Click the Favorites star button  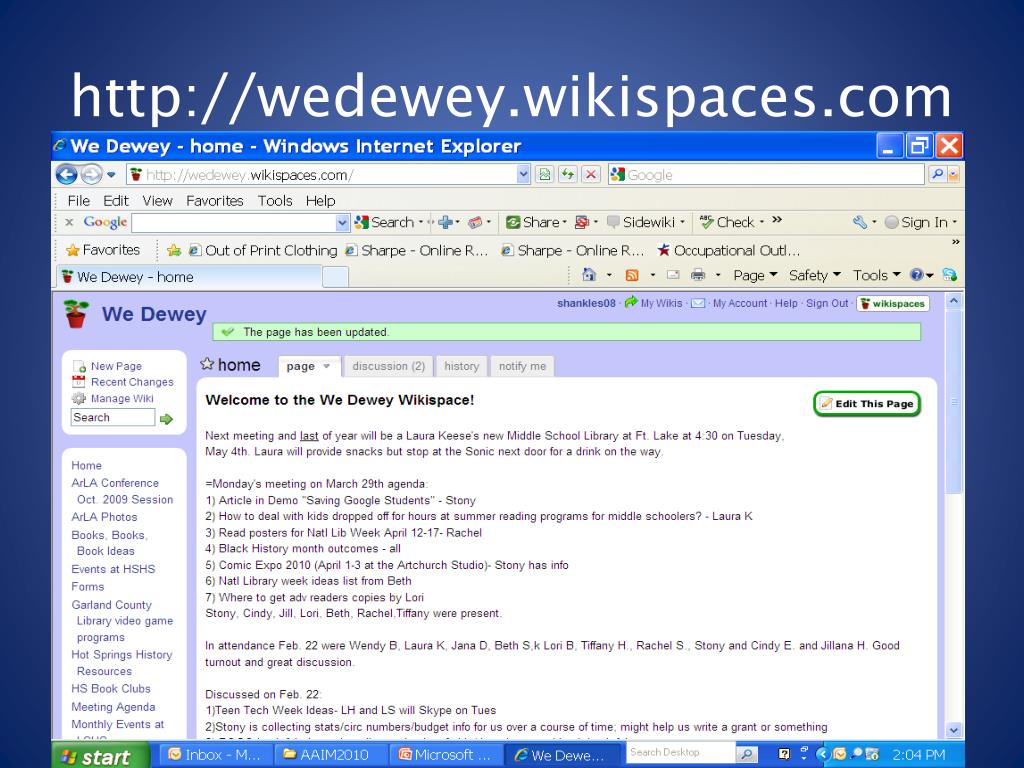[x=103, y=250]
